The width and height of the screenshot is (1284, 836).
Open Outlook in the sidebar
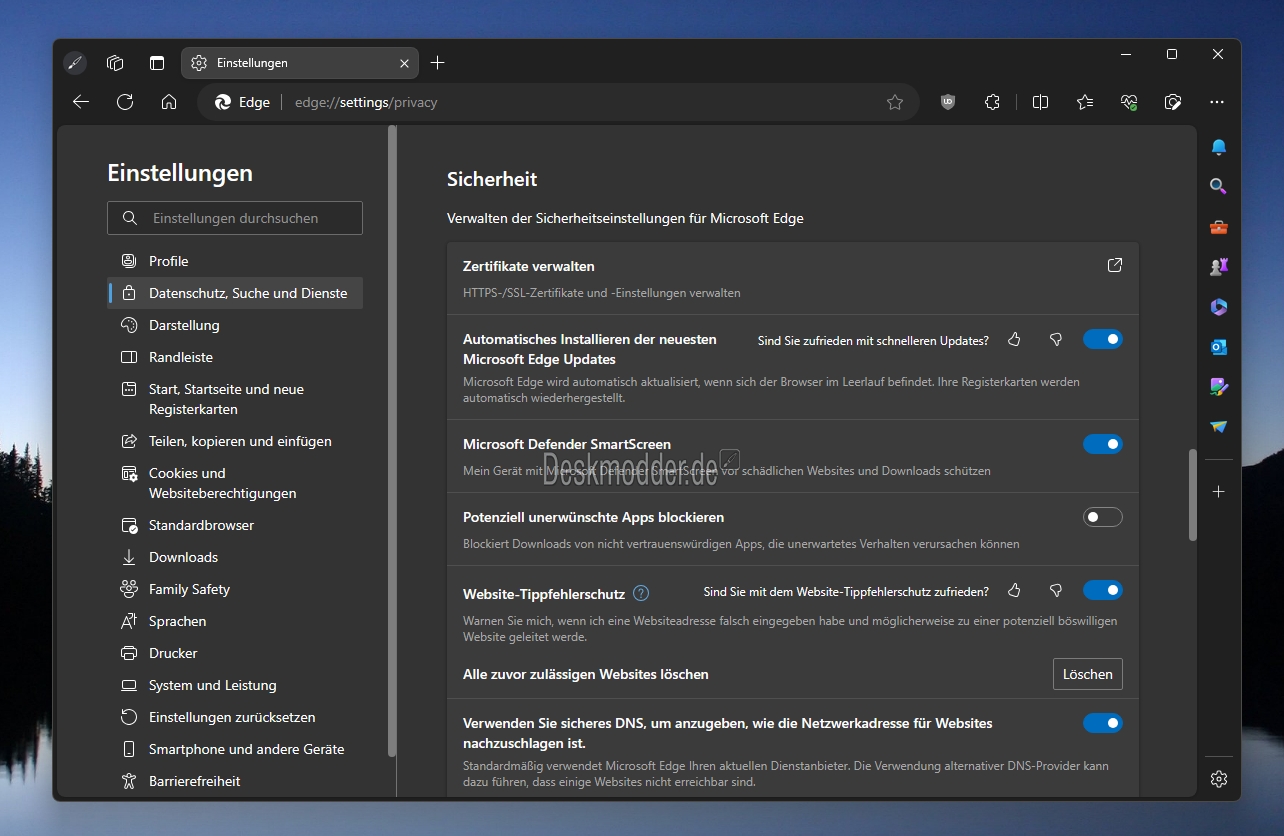1218,347
